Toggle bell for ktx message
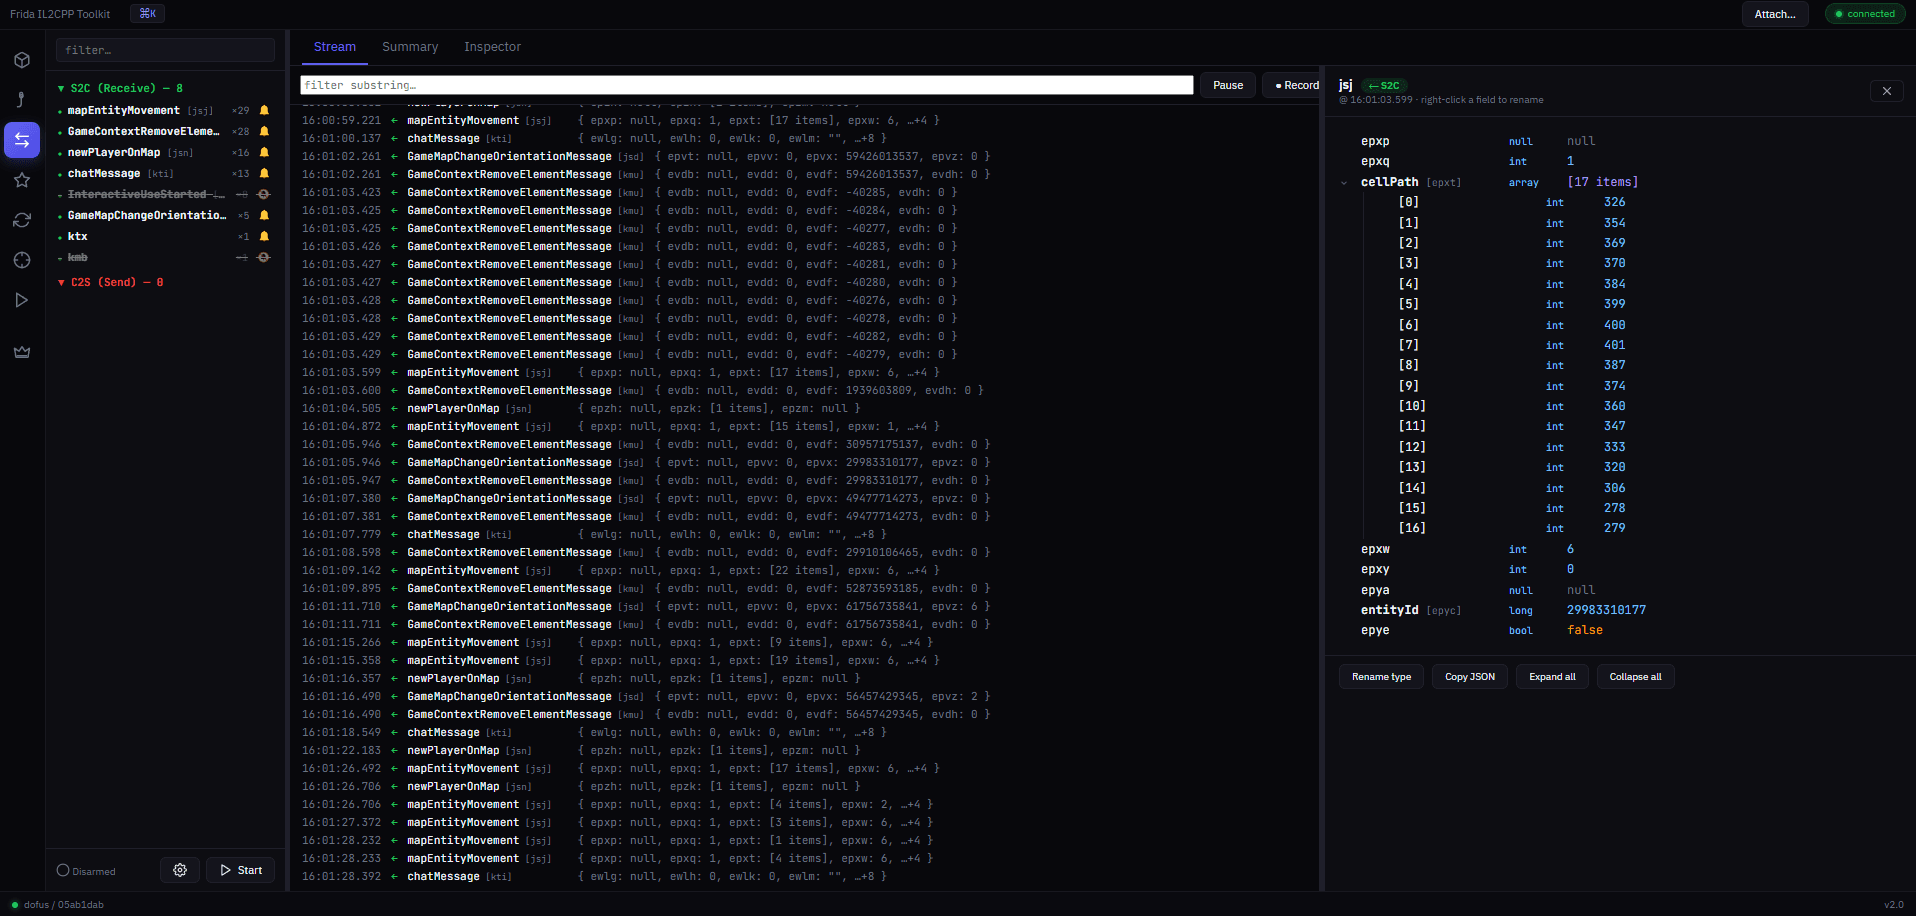Image resolution: width=1916 pixels, height=916 pixels. click(x=264, y=237)
